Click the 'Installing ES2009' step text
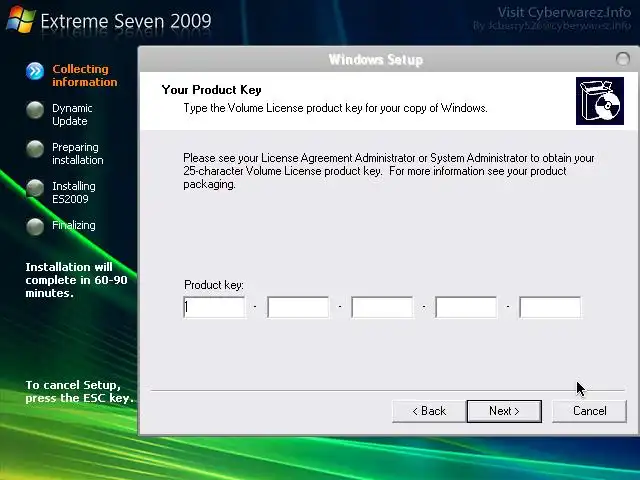Screen dimensions: 640x480 [74, 192]
